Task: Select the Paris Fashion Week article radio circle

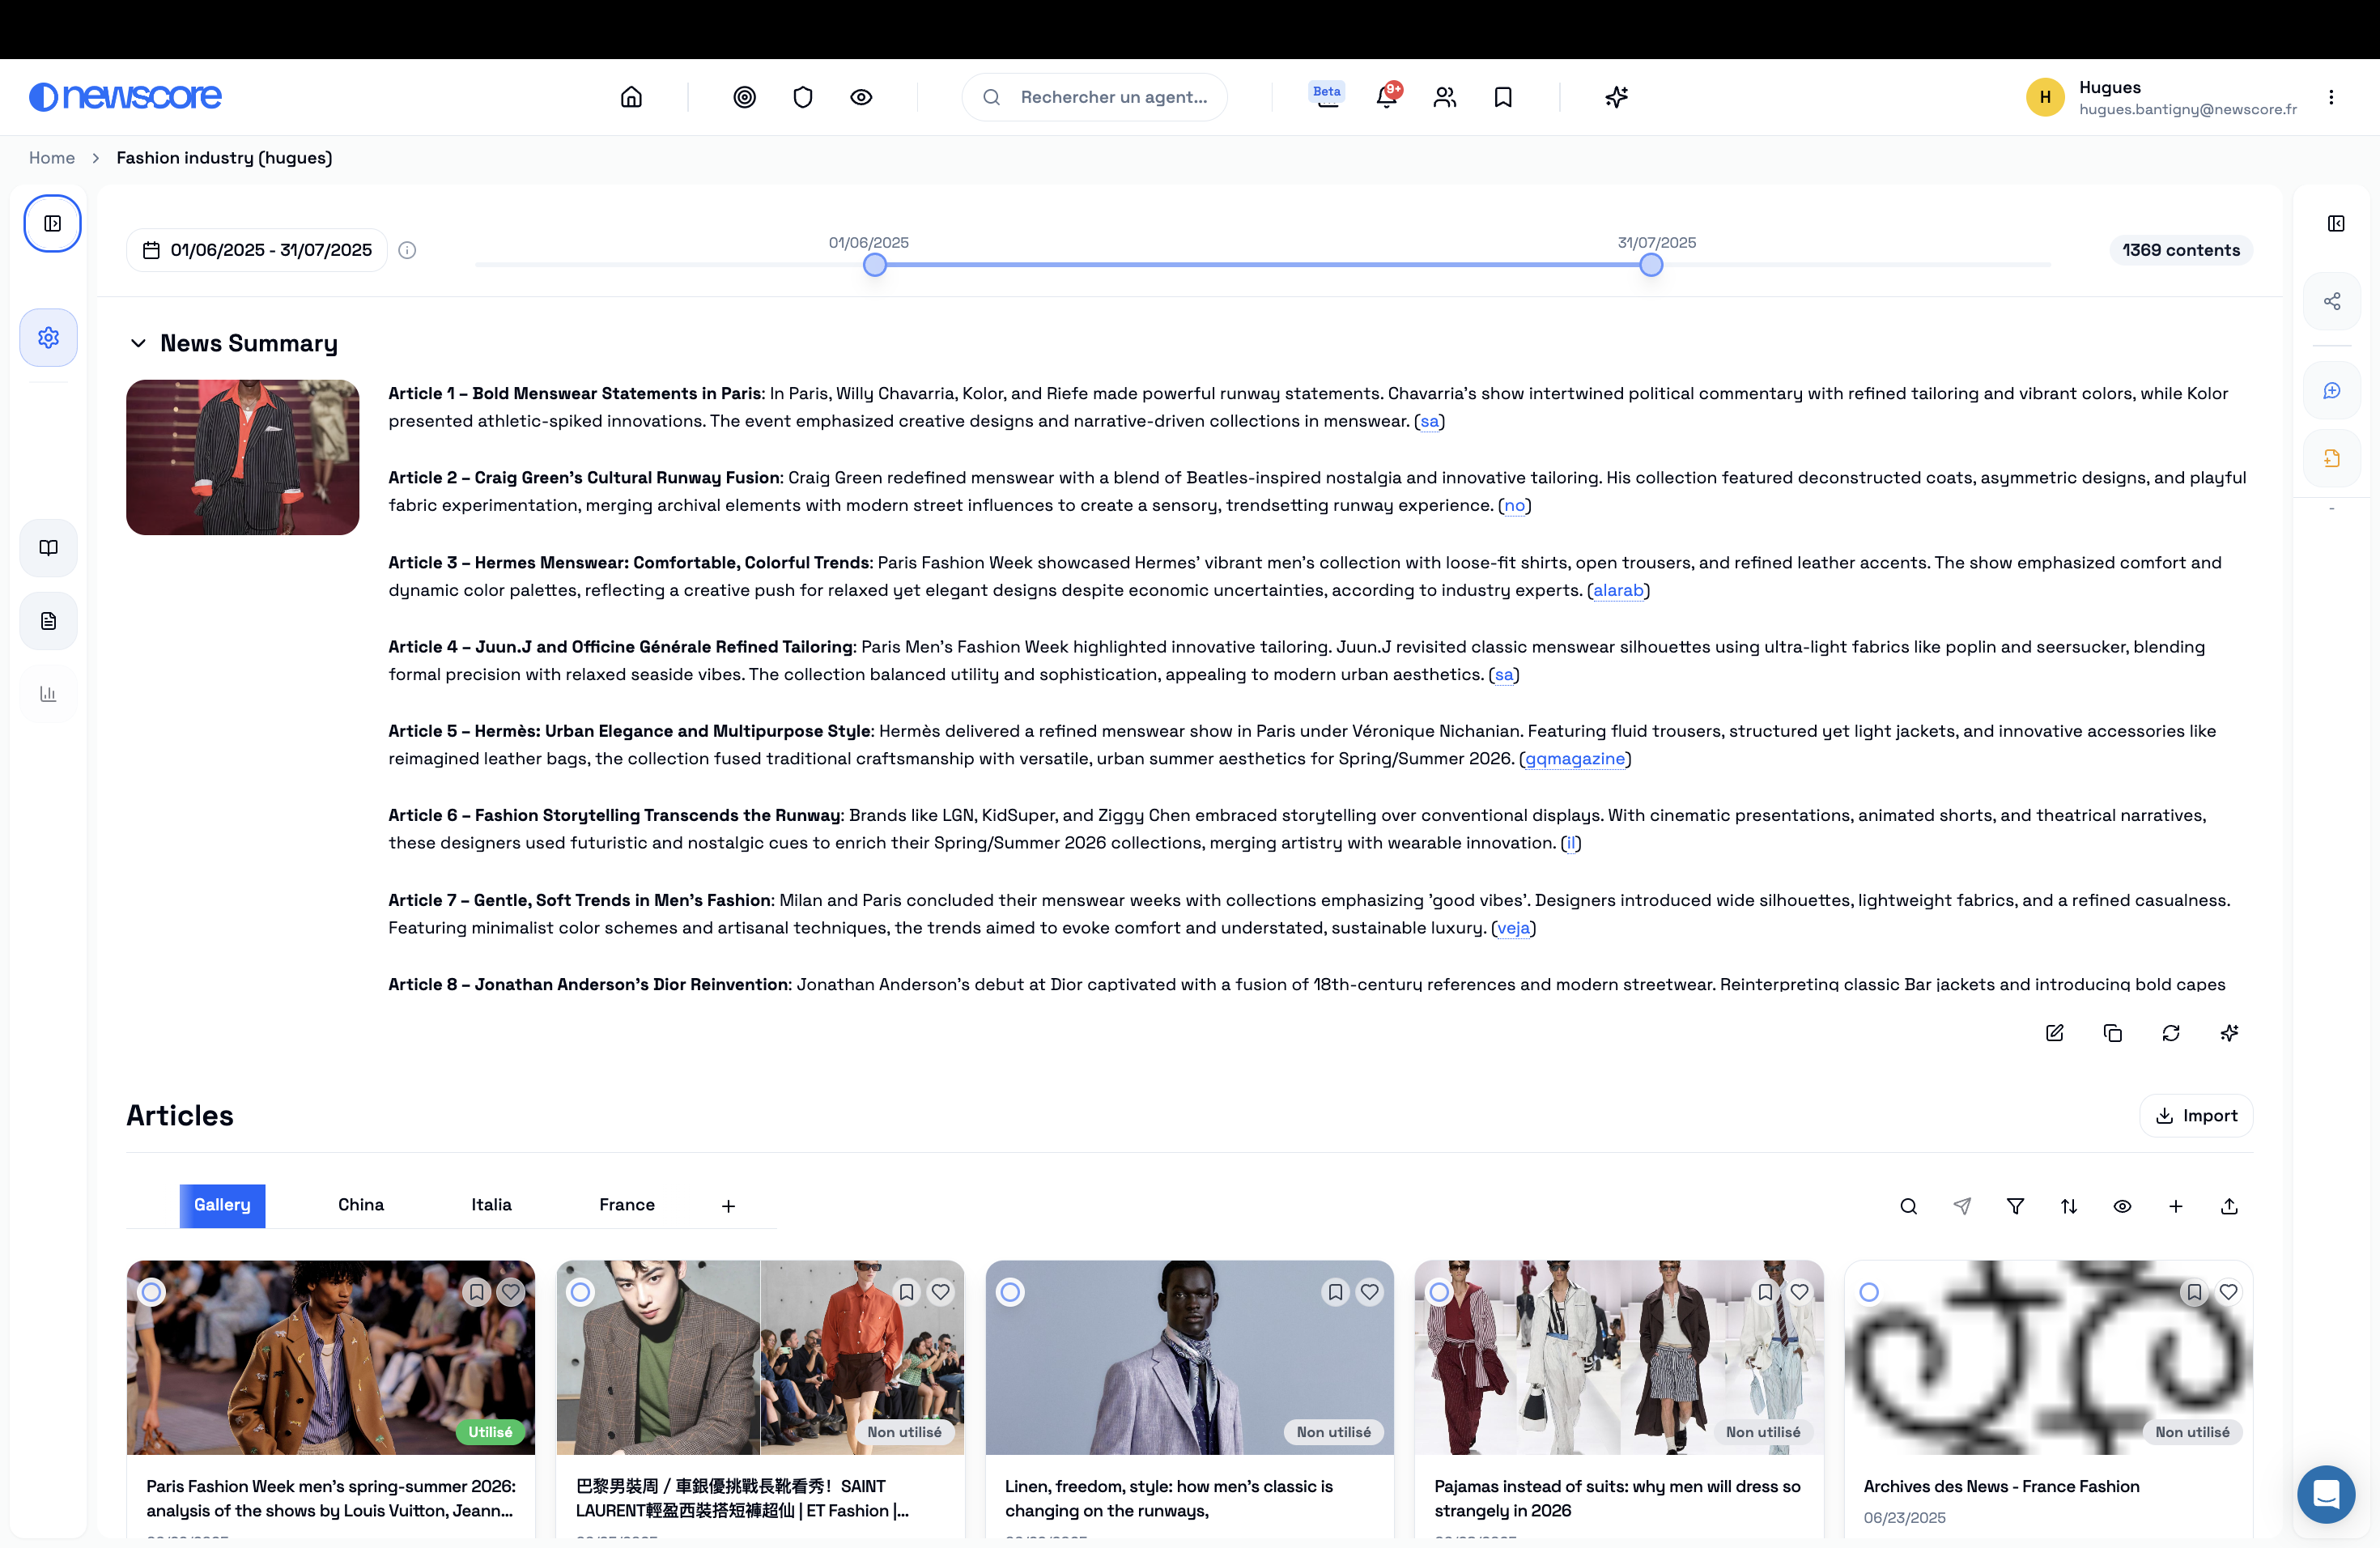Action: [151, 1292]
